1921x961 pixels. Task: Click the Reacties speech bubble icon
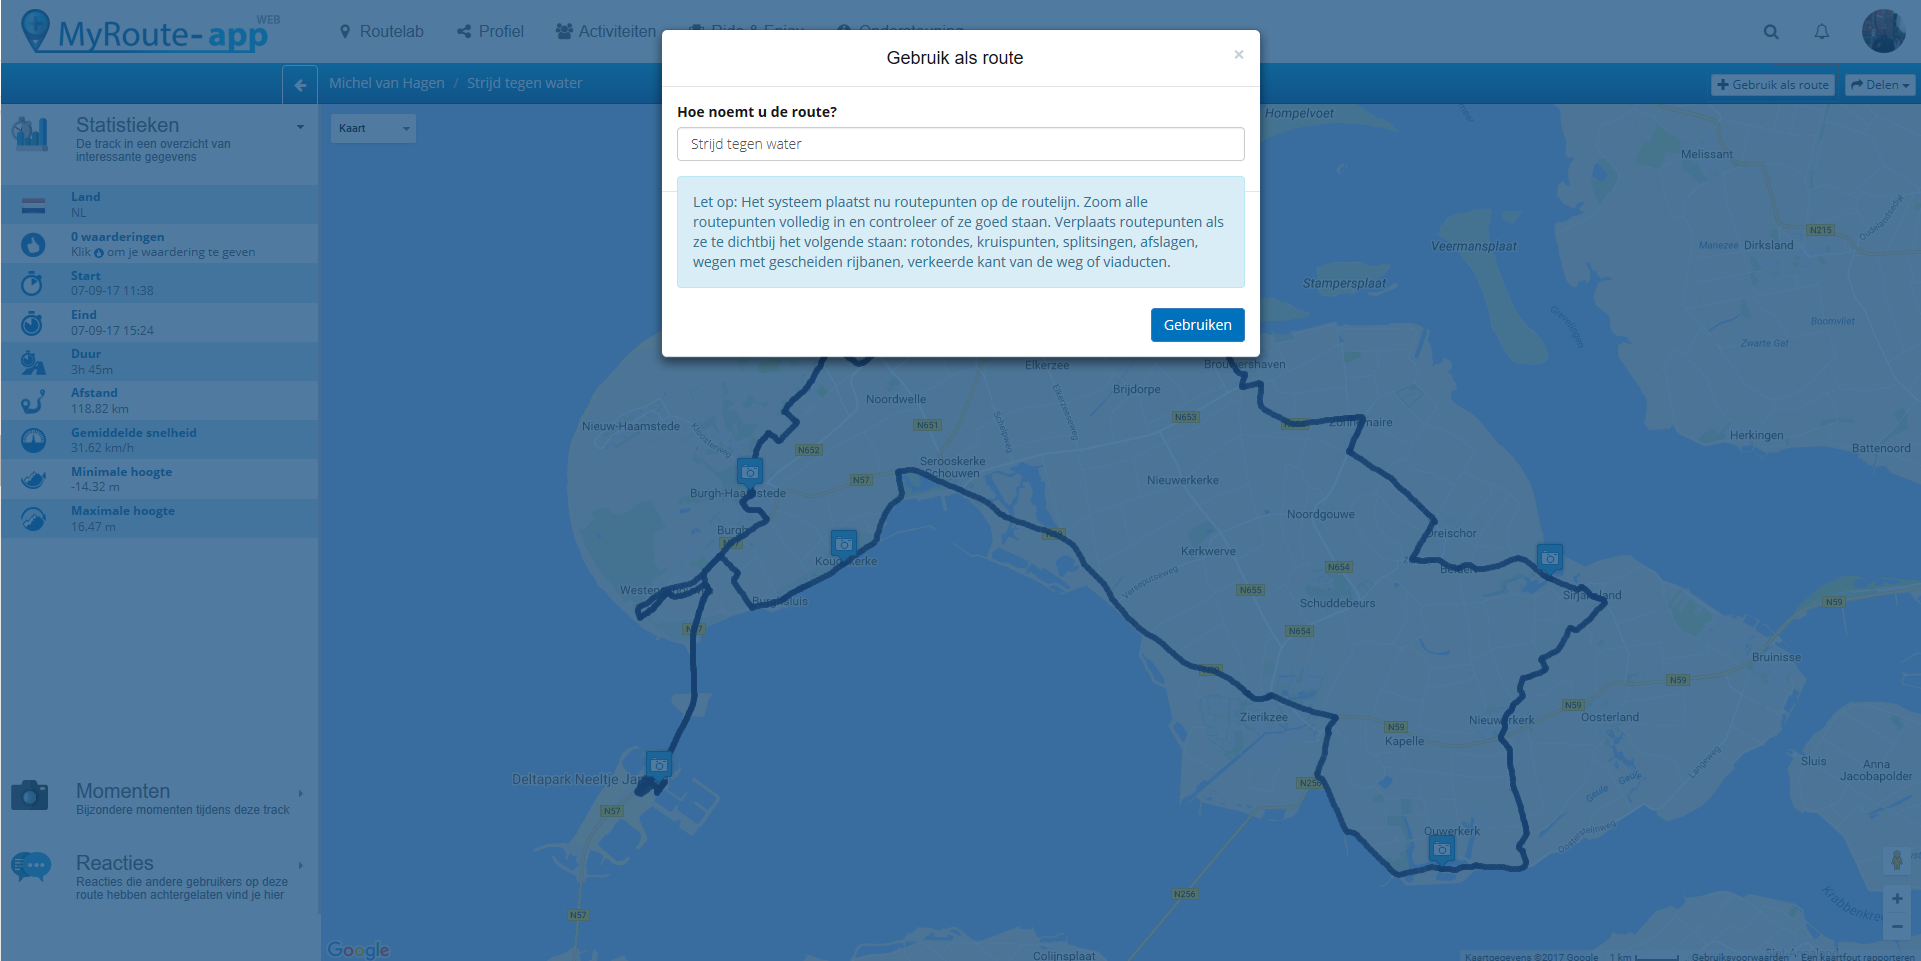click(x=30, y=867)
